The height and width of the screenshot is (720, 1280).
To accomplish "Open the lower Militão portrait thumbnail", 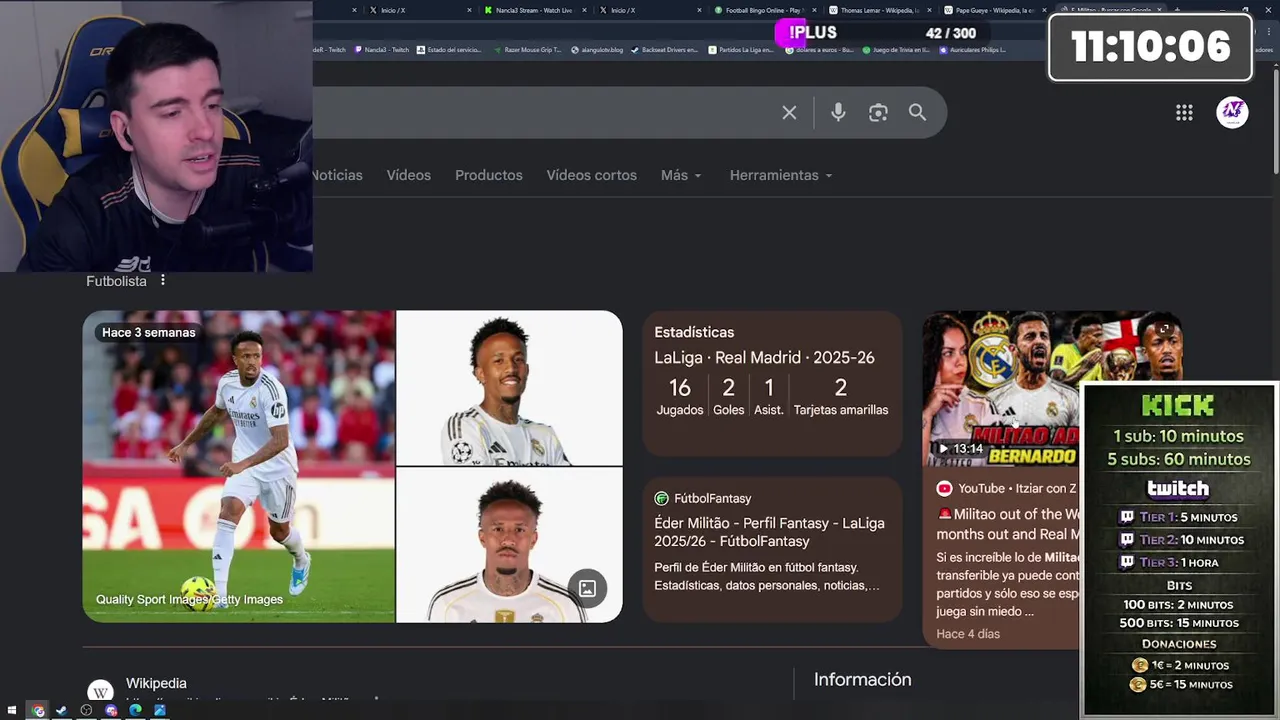I will pos(509,545).
